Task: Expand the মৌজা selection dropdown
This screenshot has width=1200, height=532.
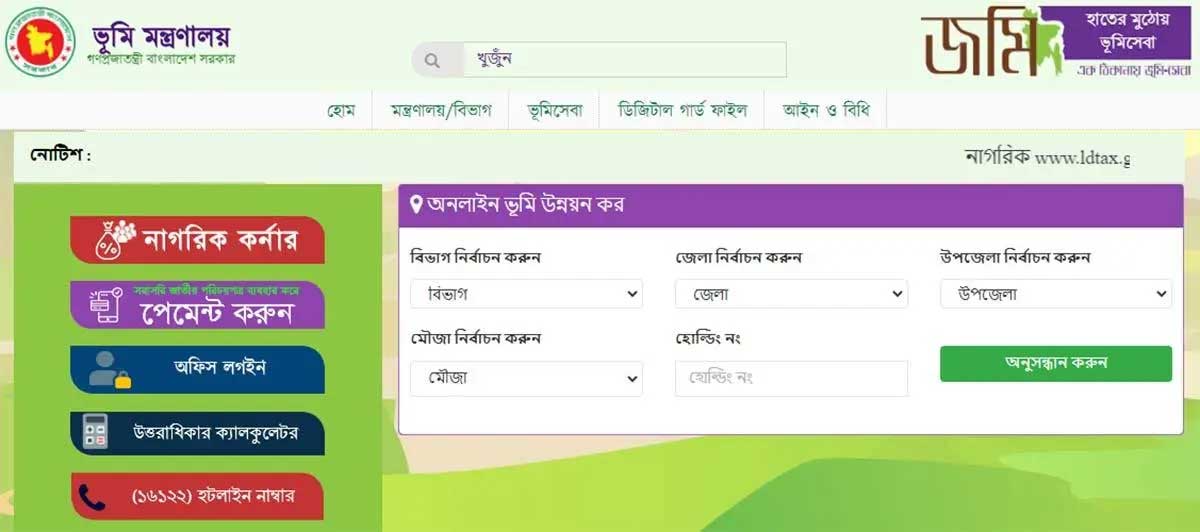Action: (526, 379)
